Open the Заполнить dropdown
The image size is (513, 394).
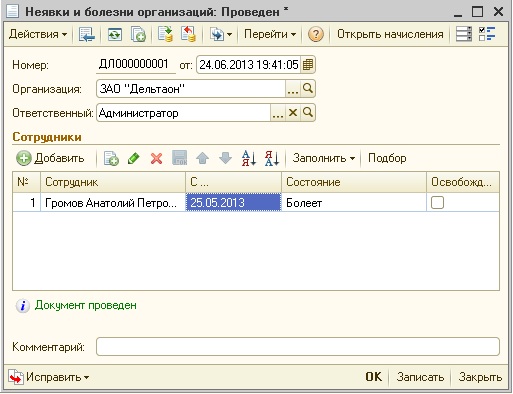pyautogui.click(x=324, y=158)
